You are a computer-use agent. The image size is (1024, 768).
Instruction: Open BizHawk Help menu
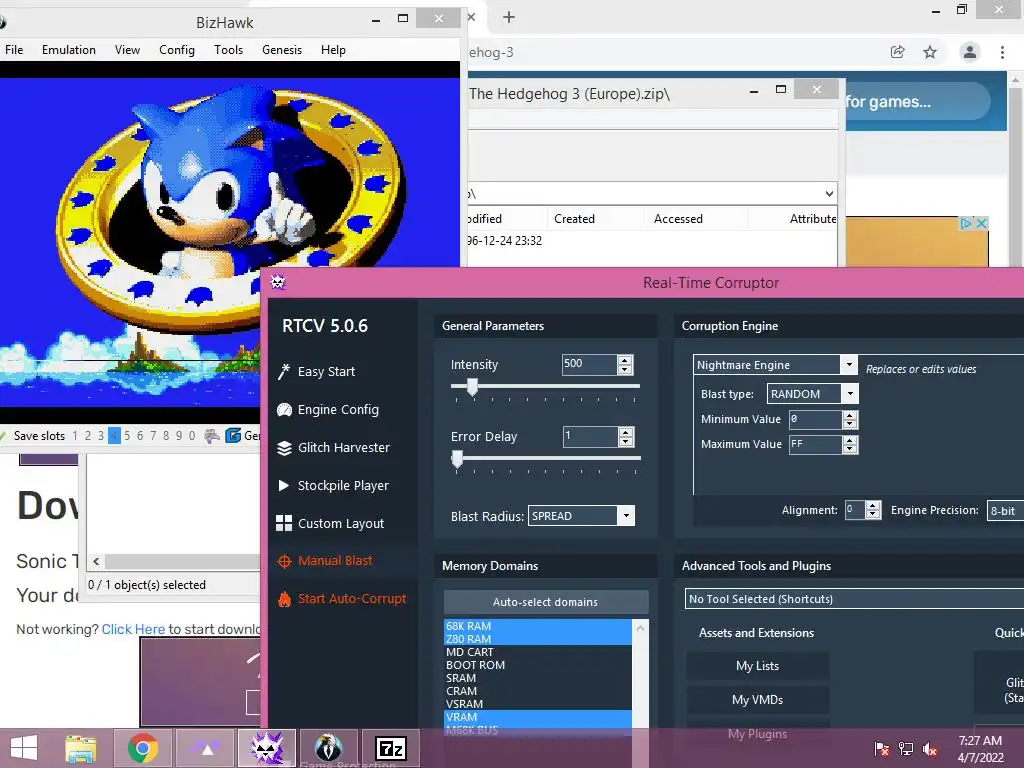[333, 50]
